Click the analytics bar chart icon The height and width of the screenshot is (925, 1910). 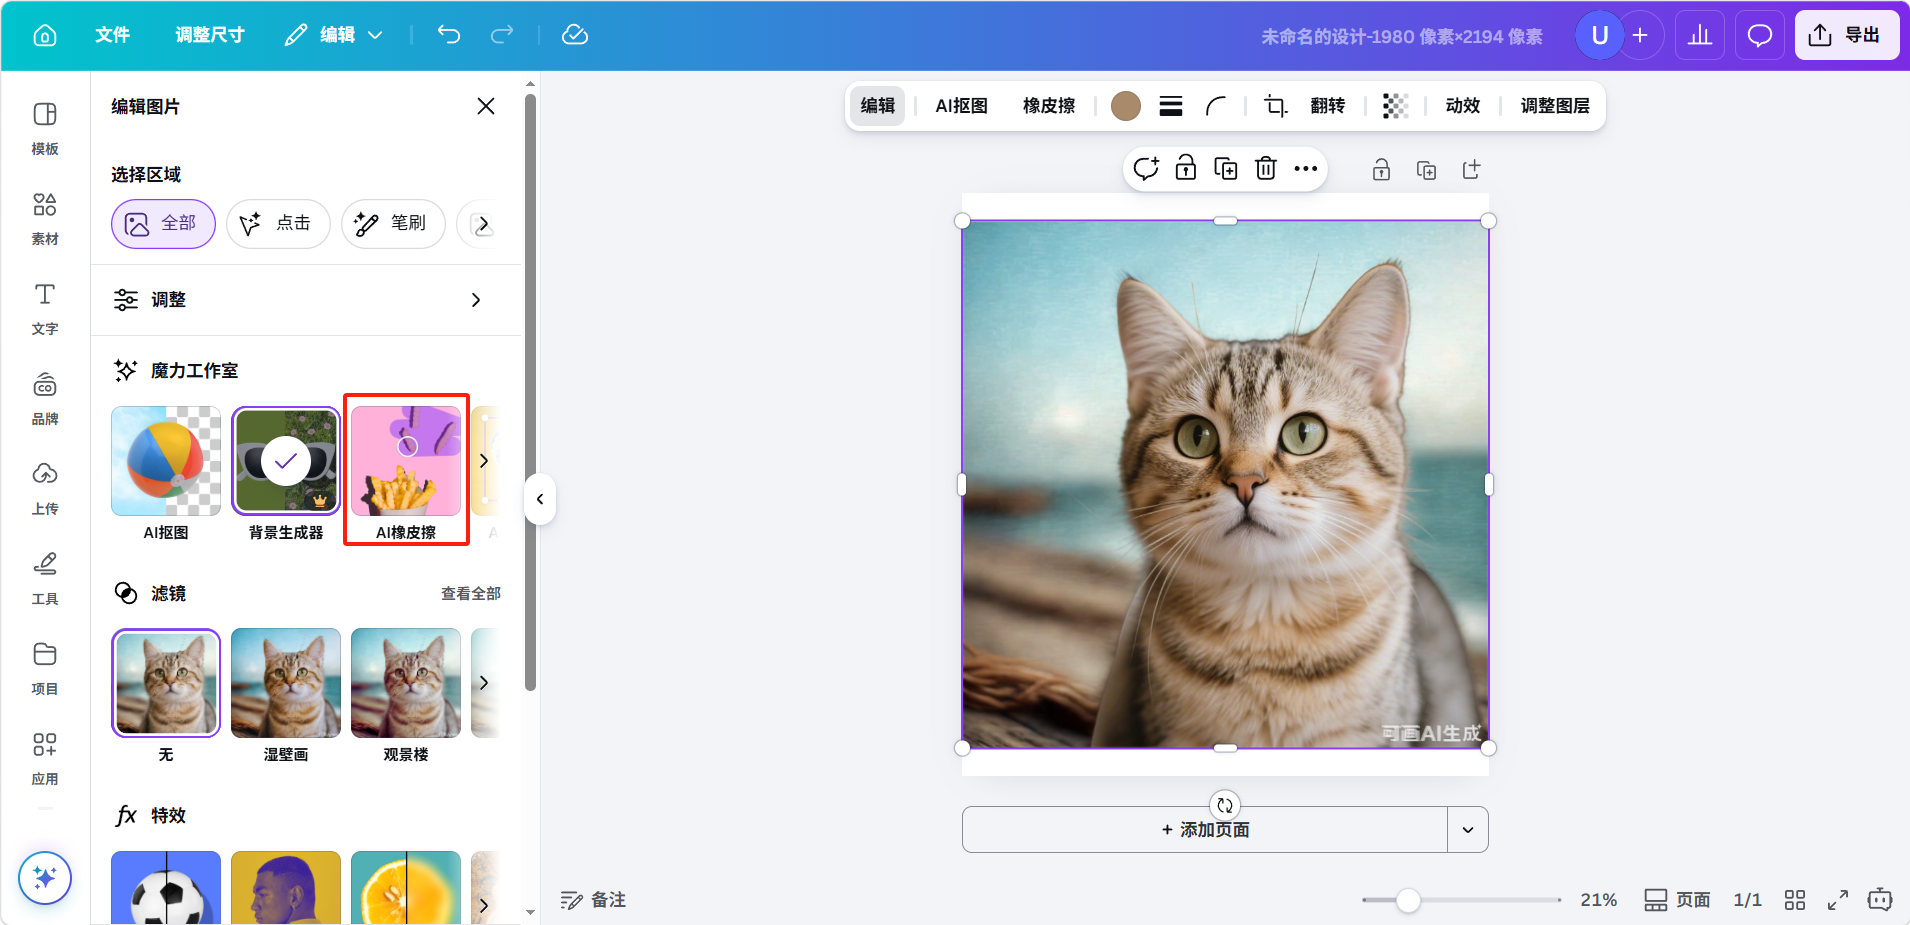1699,36
